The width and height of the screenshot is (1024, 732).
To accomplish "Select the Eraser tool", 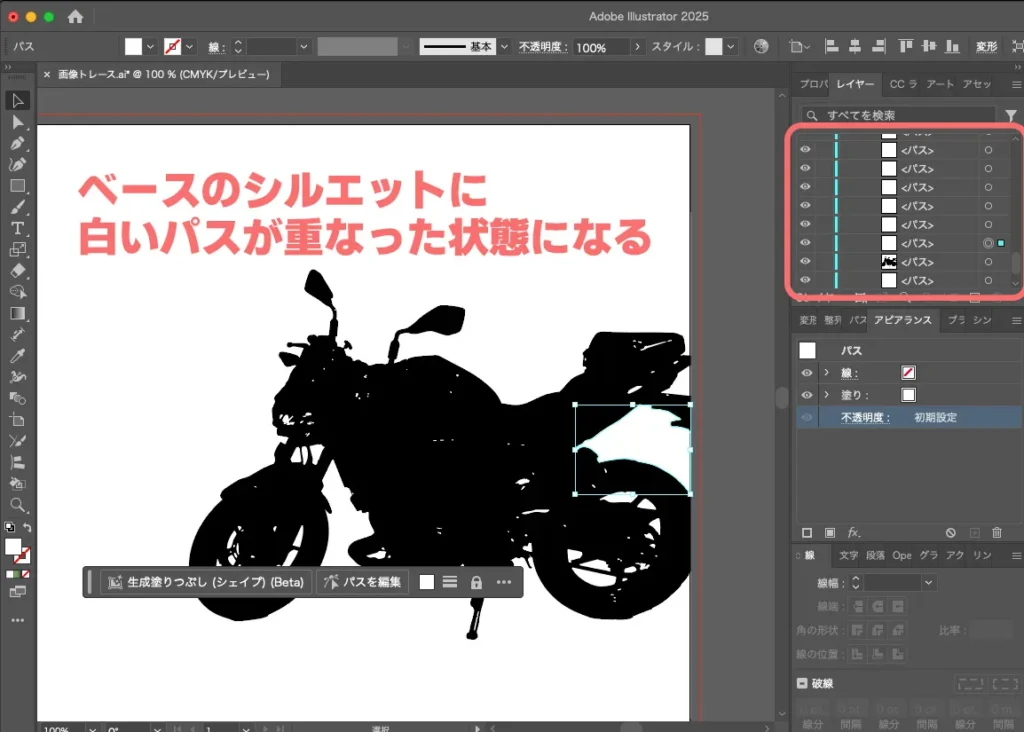I will coord(18,270).
